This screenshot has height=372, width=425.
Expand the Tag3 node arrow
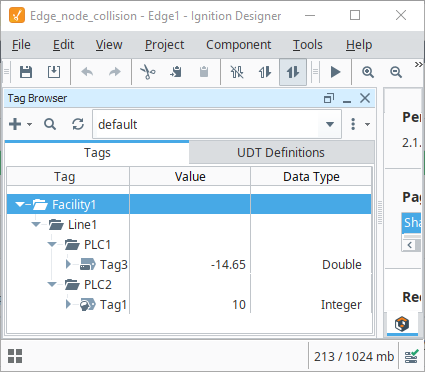(68, 264)
